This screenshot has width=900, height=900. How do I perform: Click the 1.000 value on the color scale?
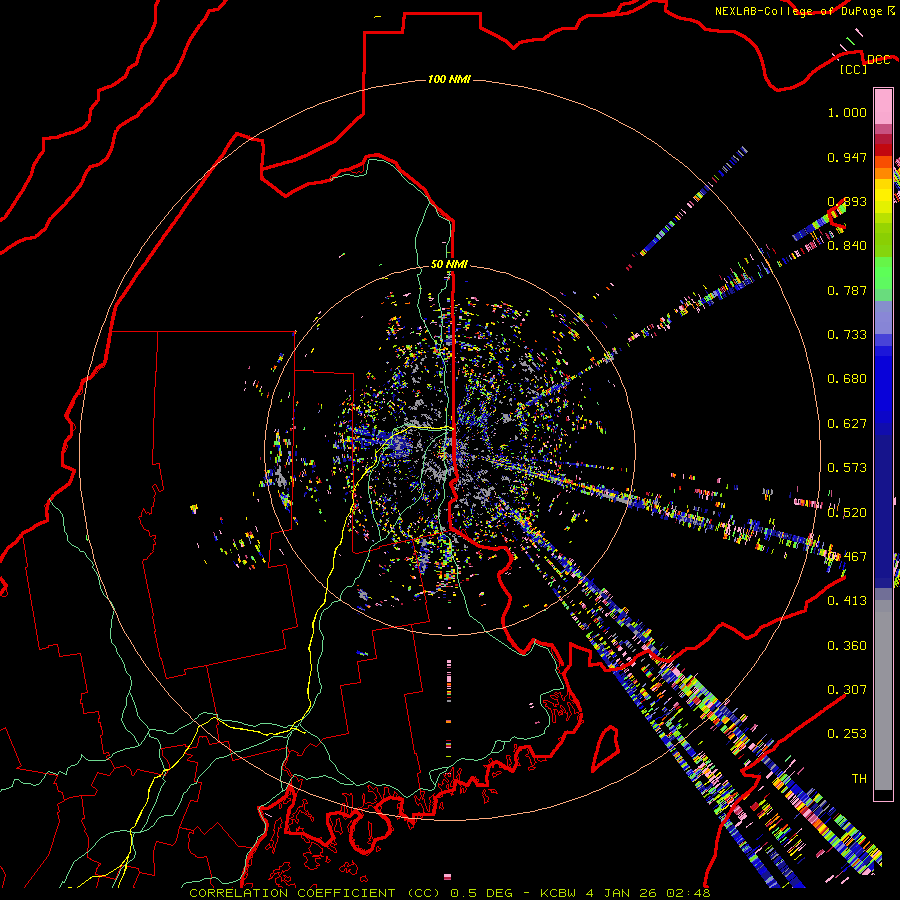tap(847, 112)
